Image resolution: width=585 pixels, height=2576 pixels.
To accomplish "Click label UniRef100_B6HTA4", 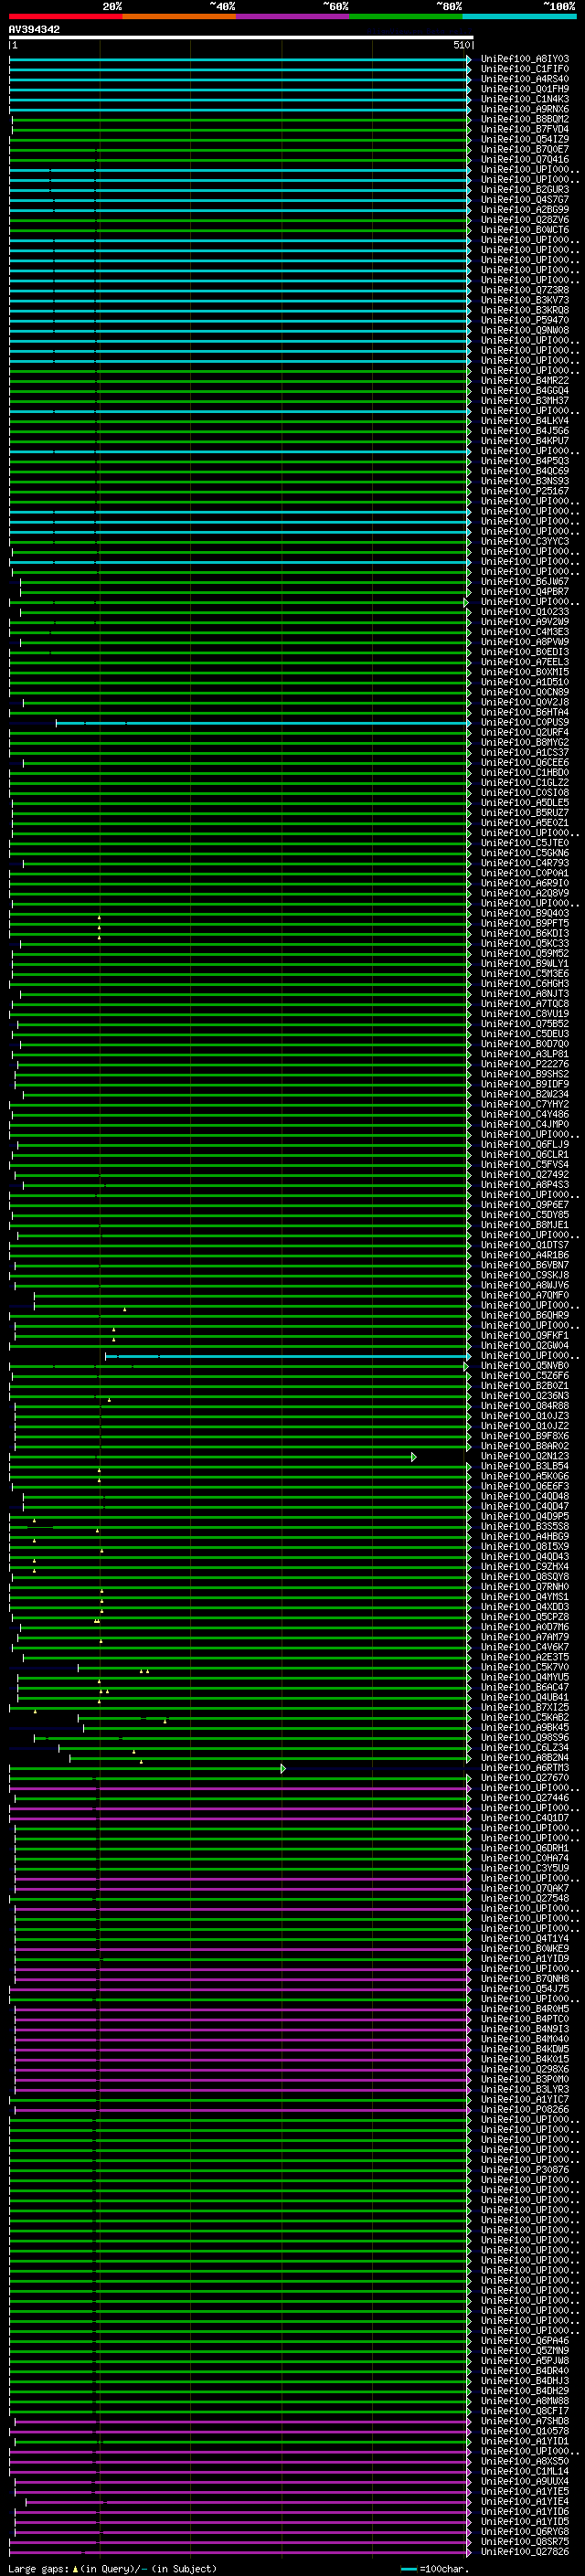I will pyautogui.click(x=525, y=712).
